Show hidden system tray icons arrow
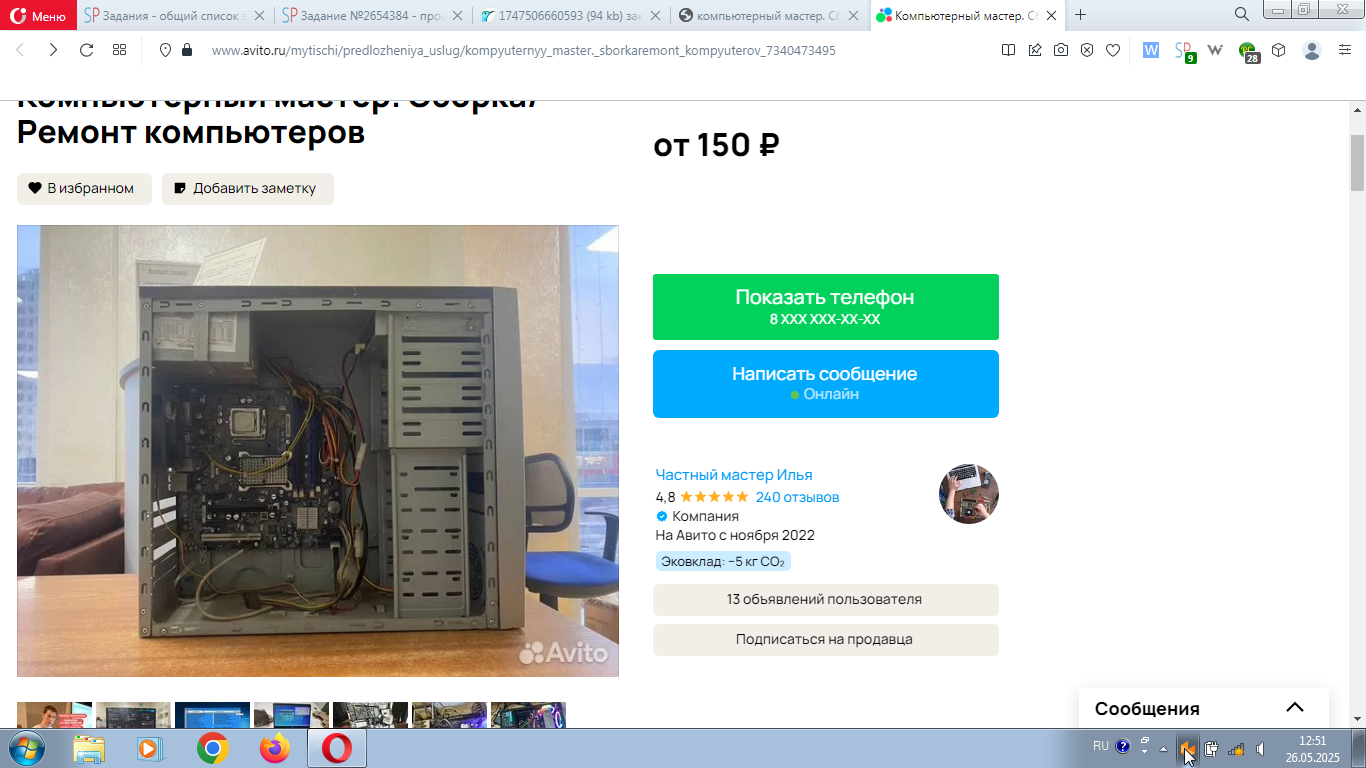The height and width of the screenshot is (768, 1366). coord(1163,748)
